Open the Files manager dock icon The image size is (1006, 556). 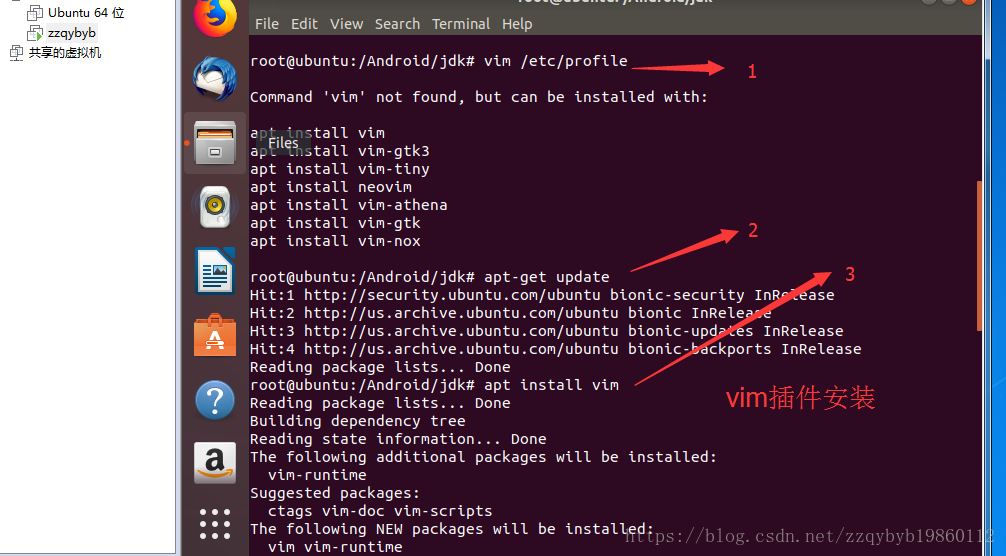click(x=215, y=143)
